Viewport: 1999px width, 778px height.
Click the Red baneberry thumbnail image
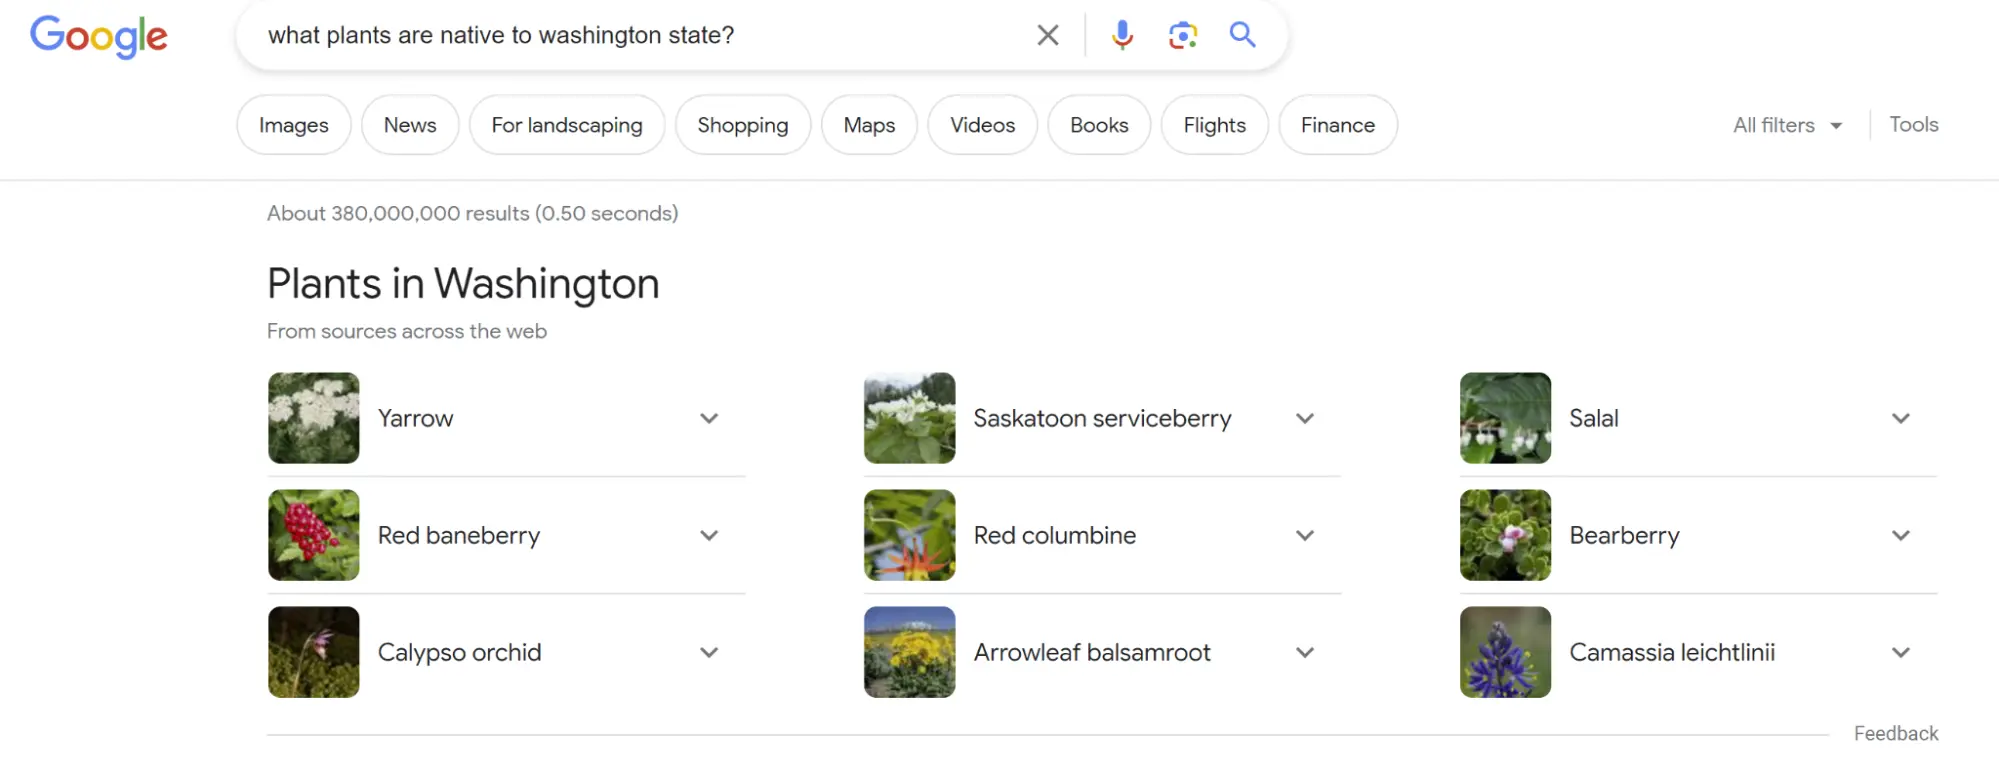(x=313, y=535)
